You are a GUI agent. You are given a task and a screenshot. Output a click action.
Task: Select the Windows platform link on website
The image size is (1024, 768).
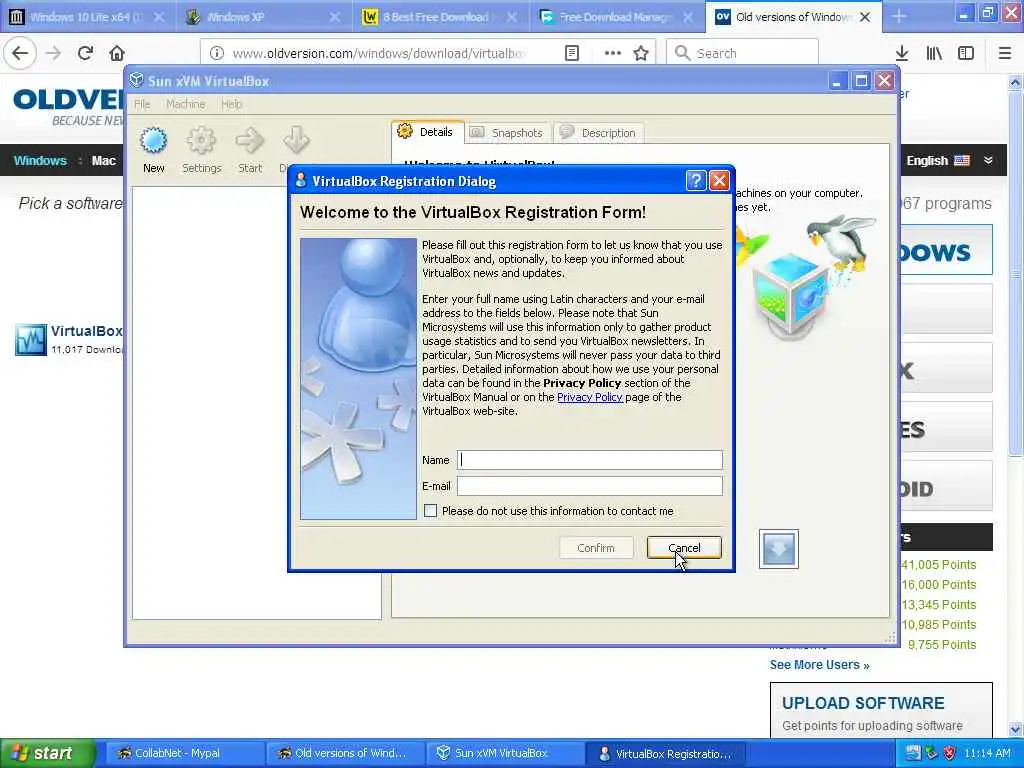[40, 161]
